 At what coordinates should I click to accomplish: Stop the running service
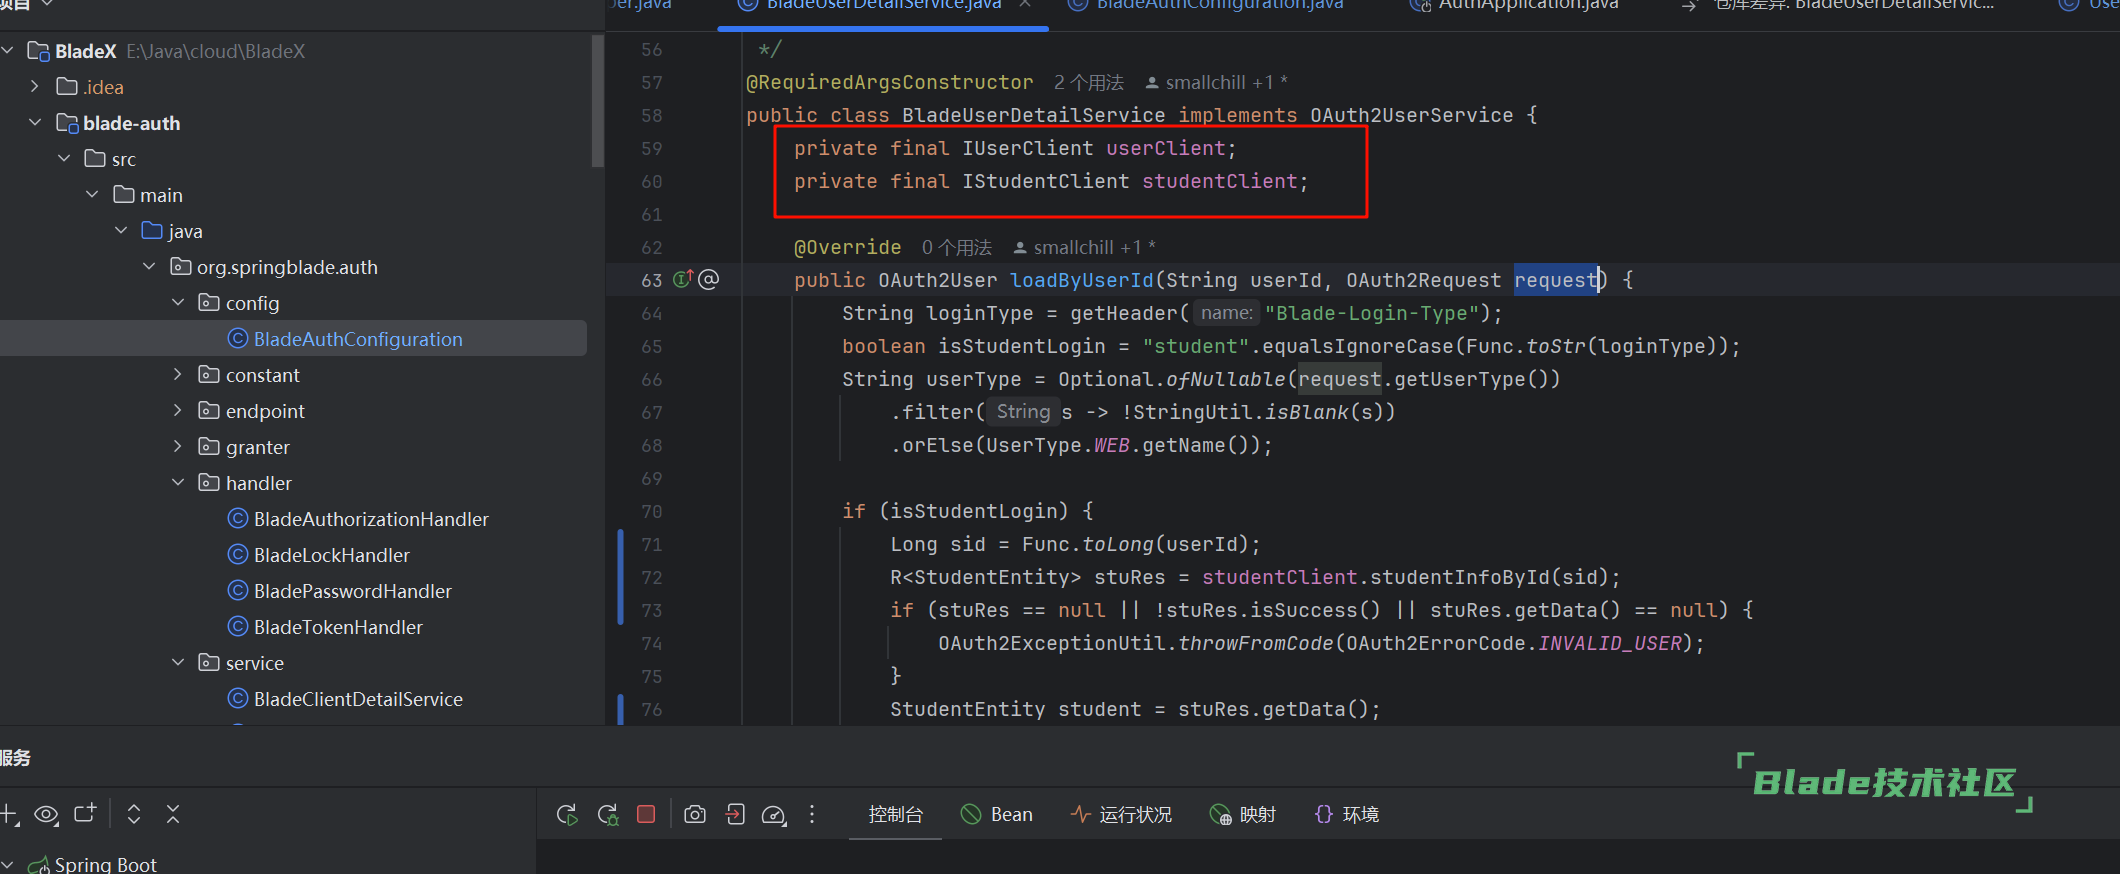click(x=646, y=814)
